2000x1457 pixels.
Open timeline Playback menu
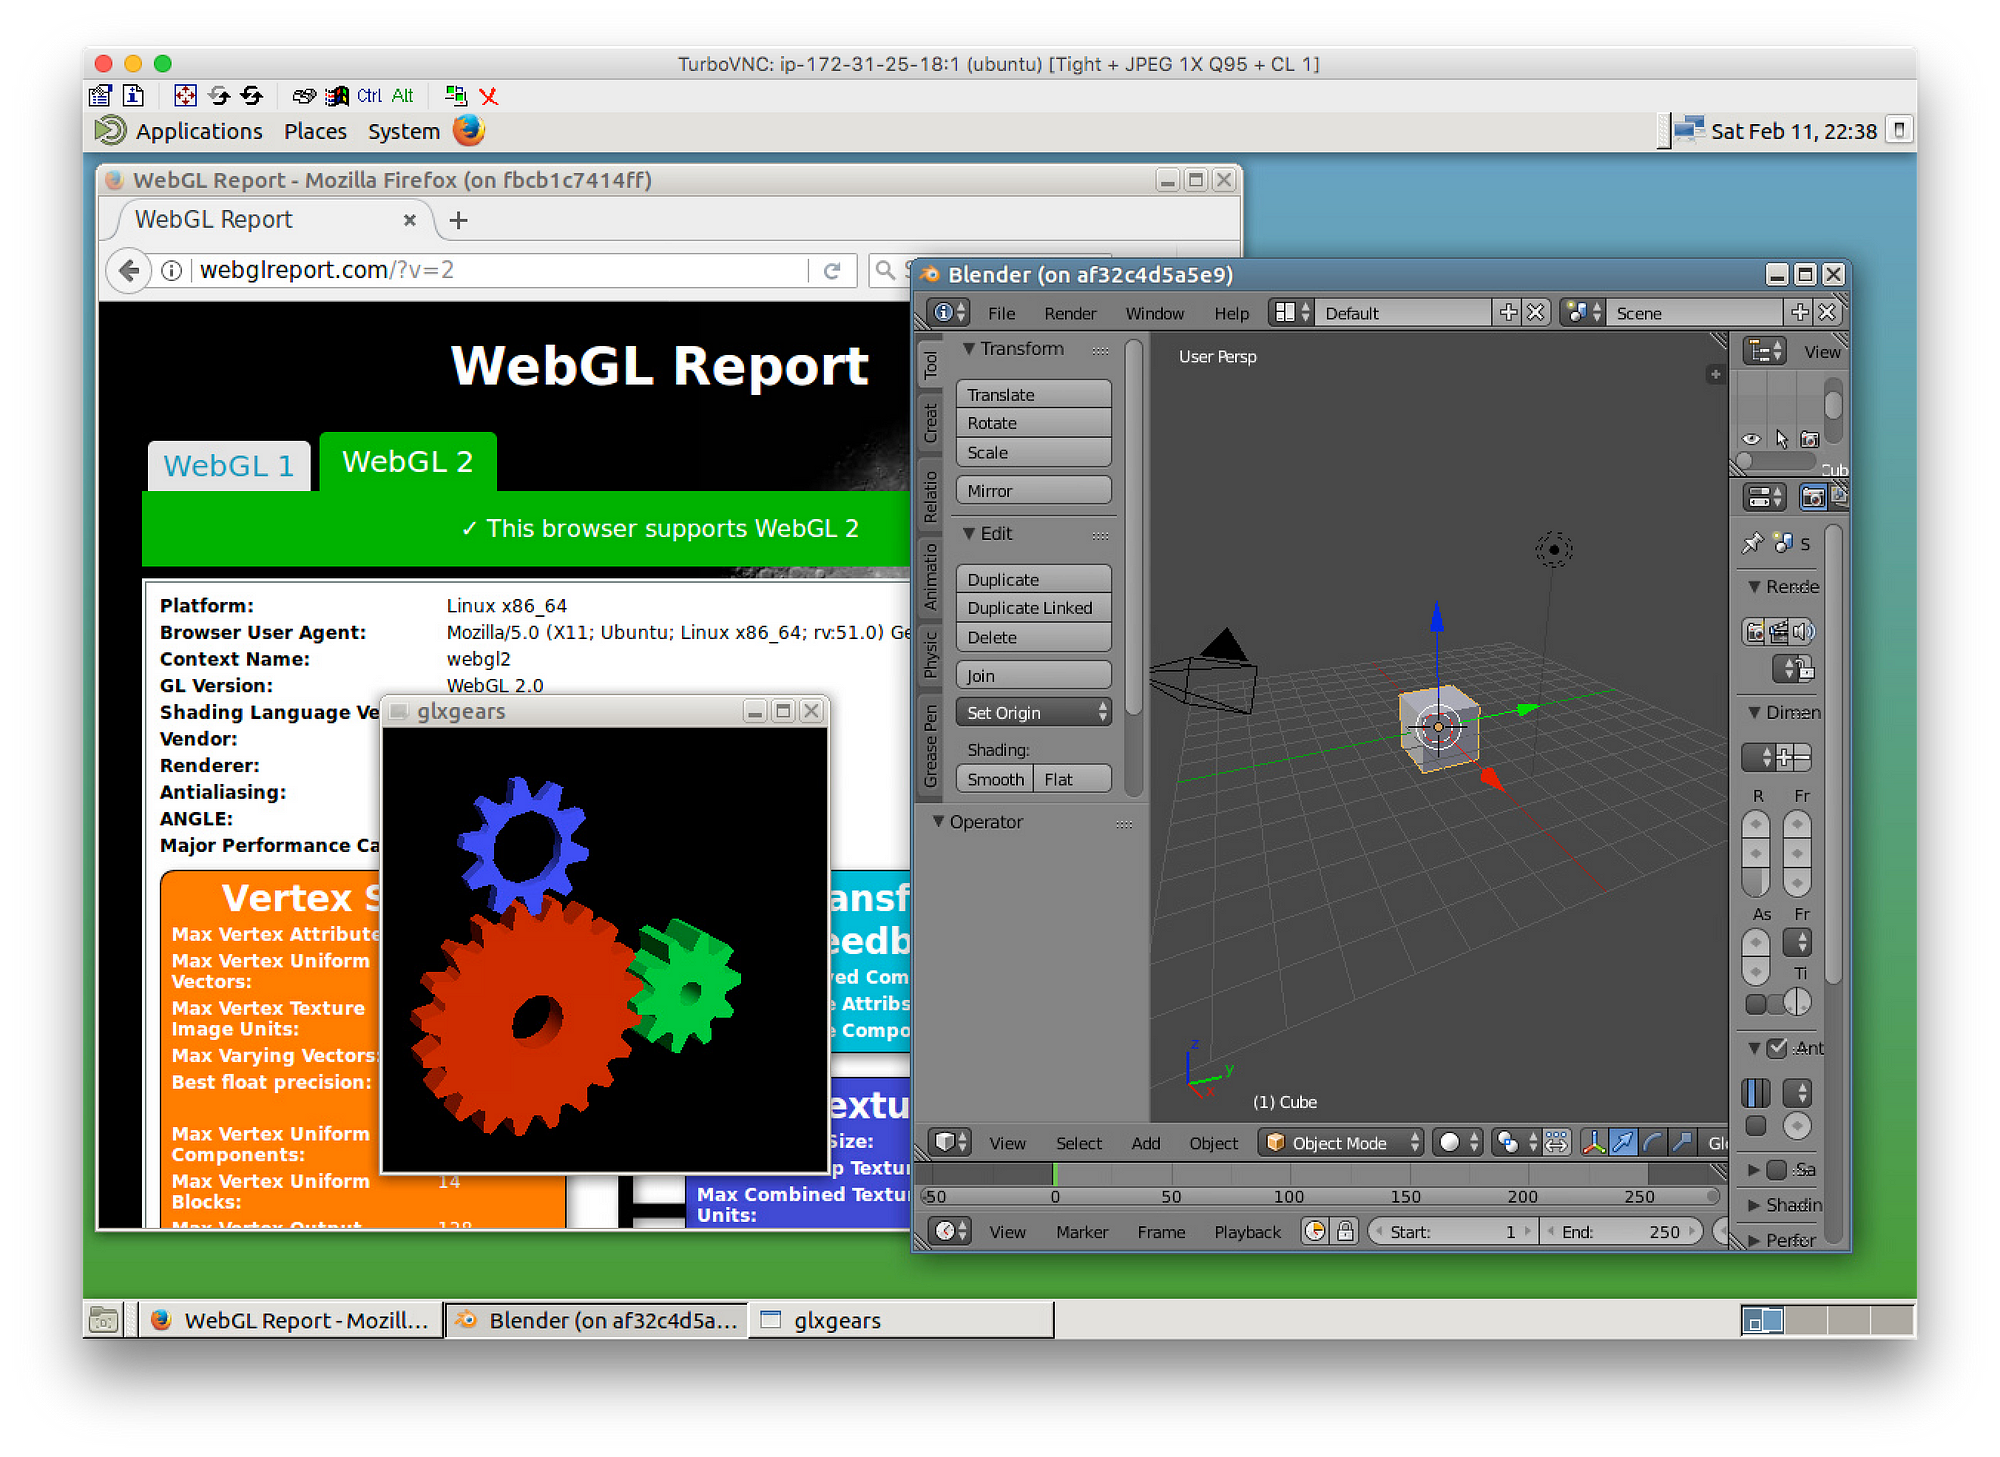(1247, 1232)
